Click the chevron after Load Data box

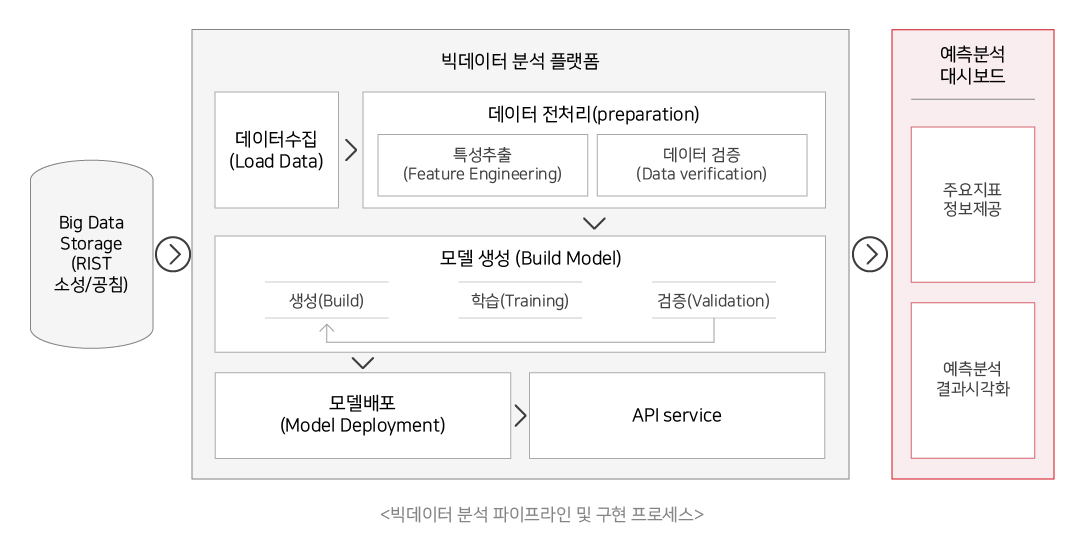pyautogui.click(x=352, y=150)
